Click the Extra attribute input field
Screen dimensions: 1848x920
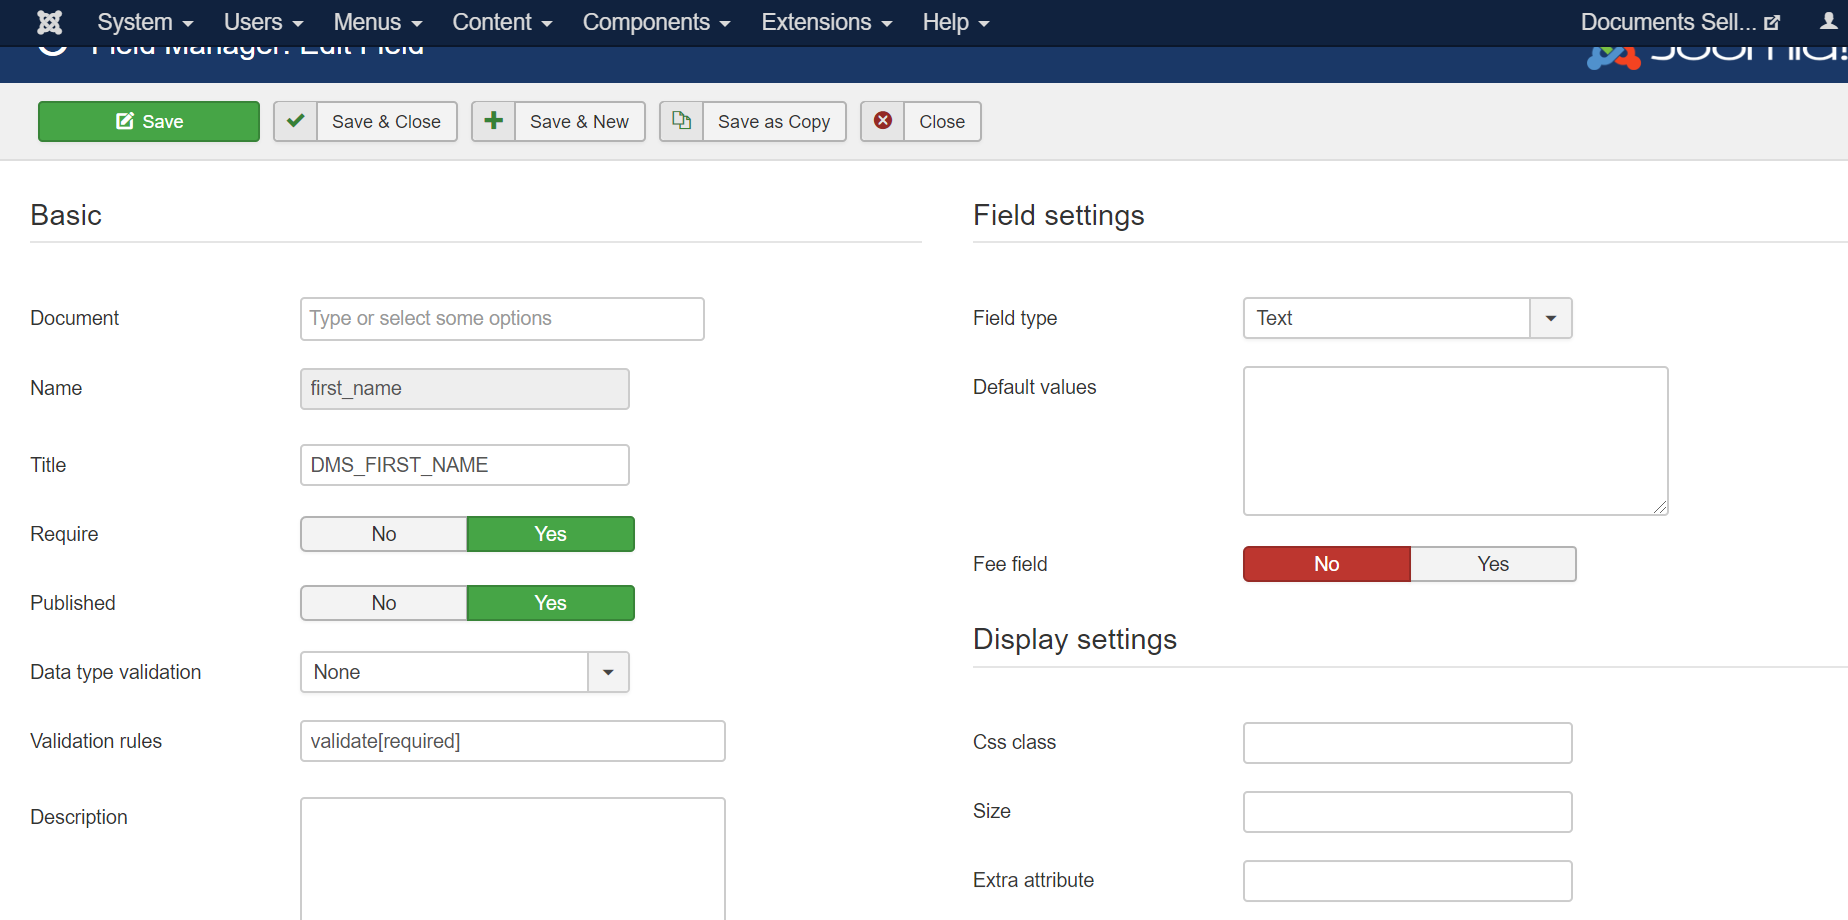pyautogui.click(x=1408, y=881)
